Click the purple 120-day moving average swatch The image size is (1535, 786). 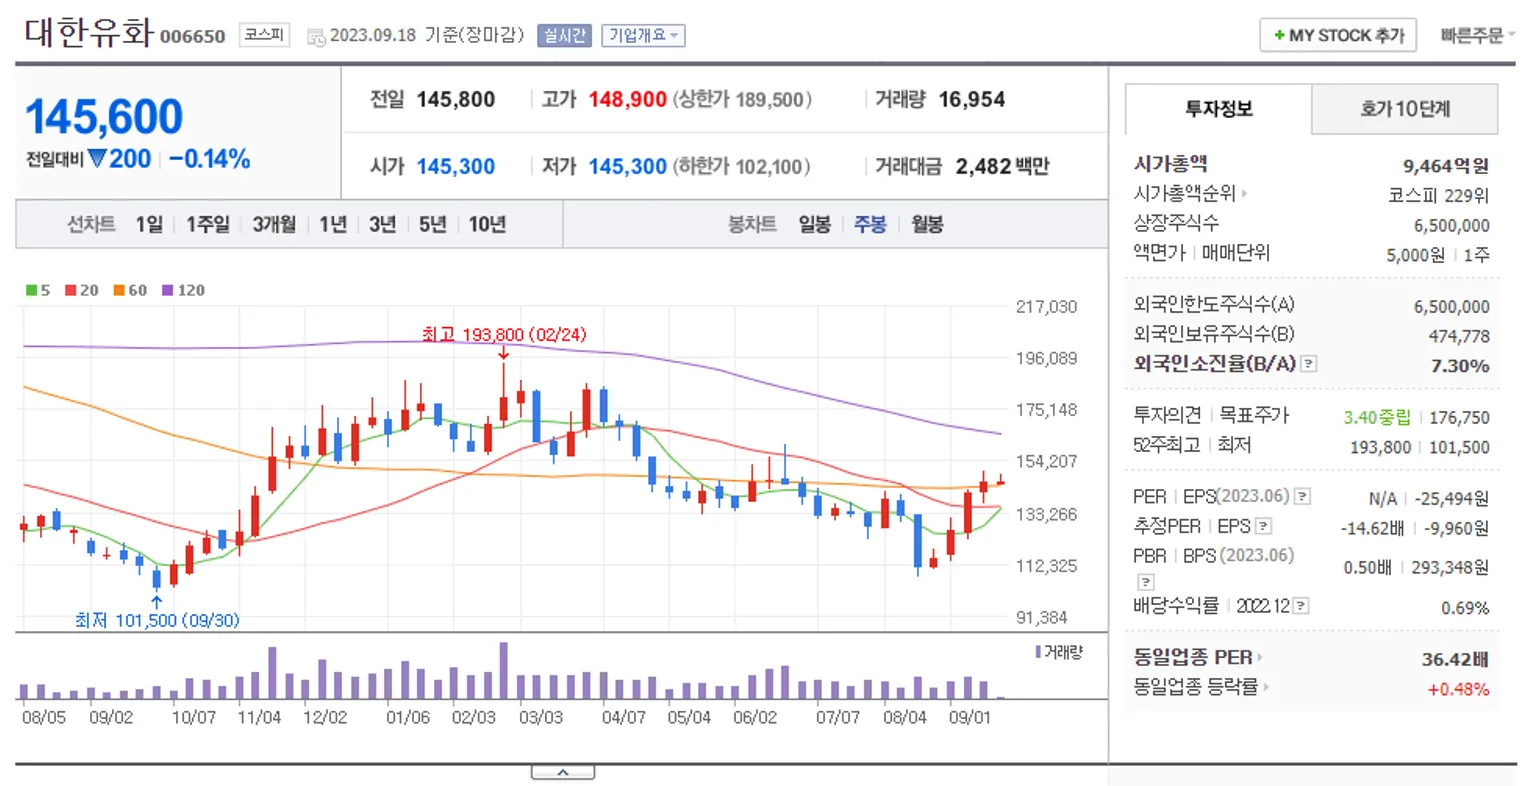point(167,290)
